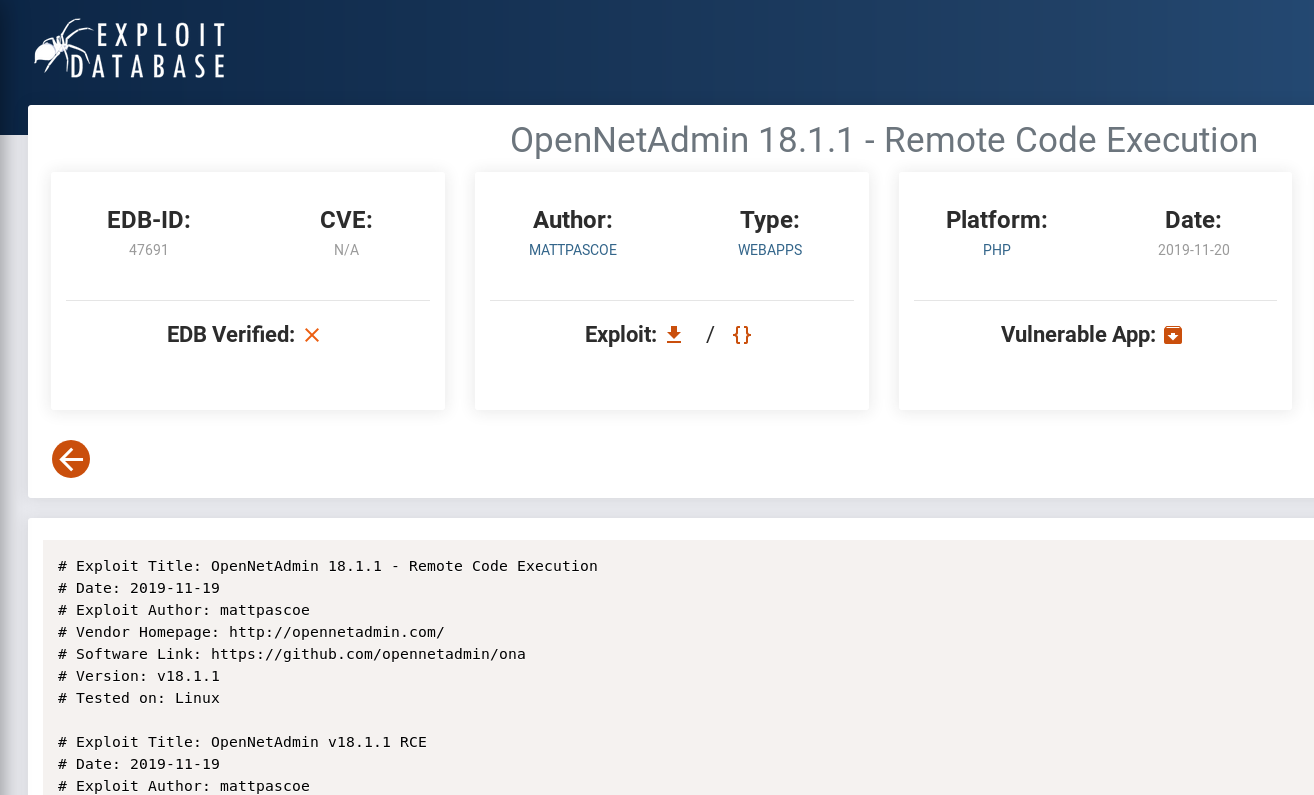
Task: View raw exploit code via braces icon
Action: click(x=742, y=334)
